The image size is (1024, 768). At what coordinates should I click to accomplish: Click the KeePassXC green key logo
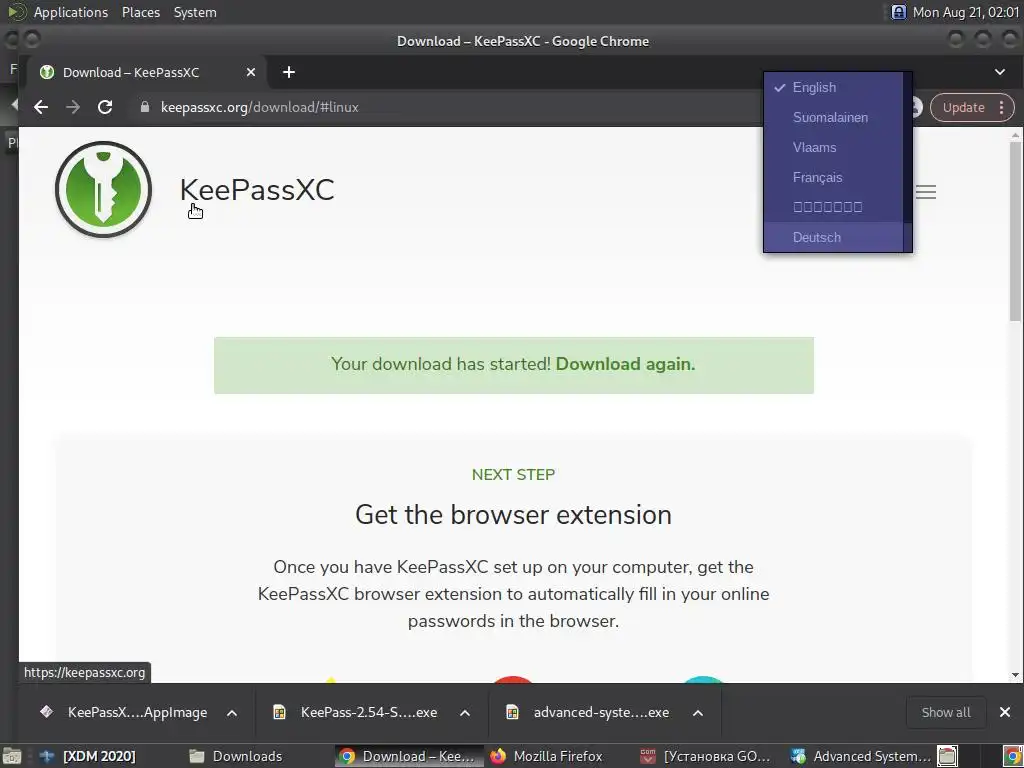tap(103, 189)
